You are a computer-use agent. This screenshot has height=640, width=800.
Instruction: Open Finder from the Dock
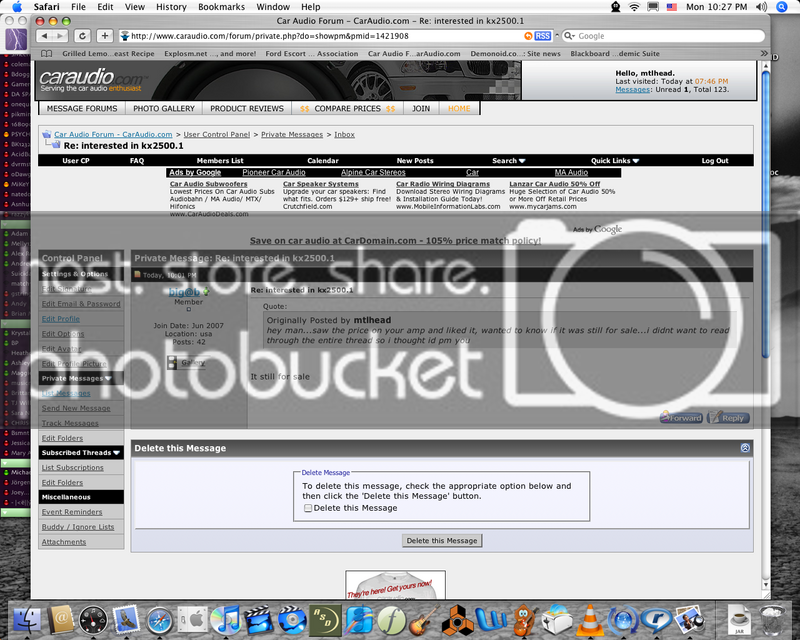[x=27, y=619]
